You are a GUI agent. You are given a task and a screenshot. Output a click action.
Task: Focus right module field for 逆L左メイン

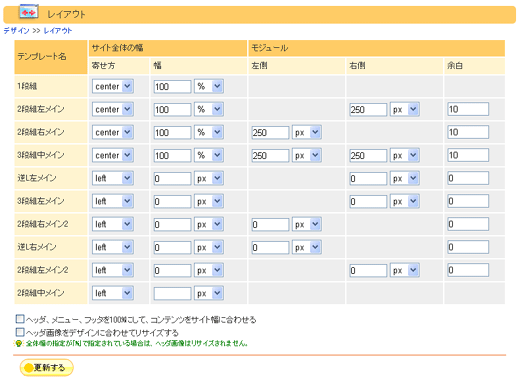368,178
